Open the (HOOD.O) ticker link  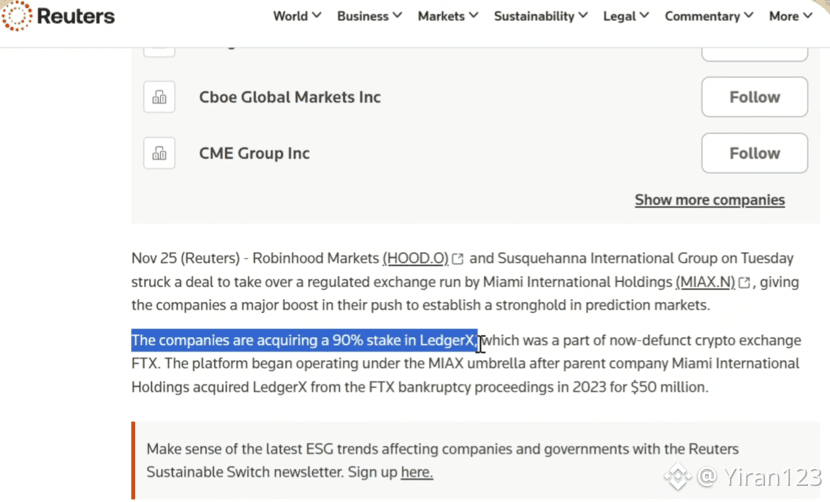pyautogui.click(x=415, y=259)
